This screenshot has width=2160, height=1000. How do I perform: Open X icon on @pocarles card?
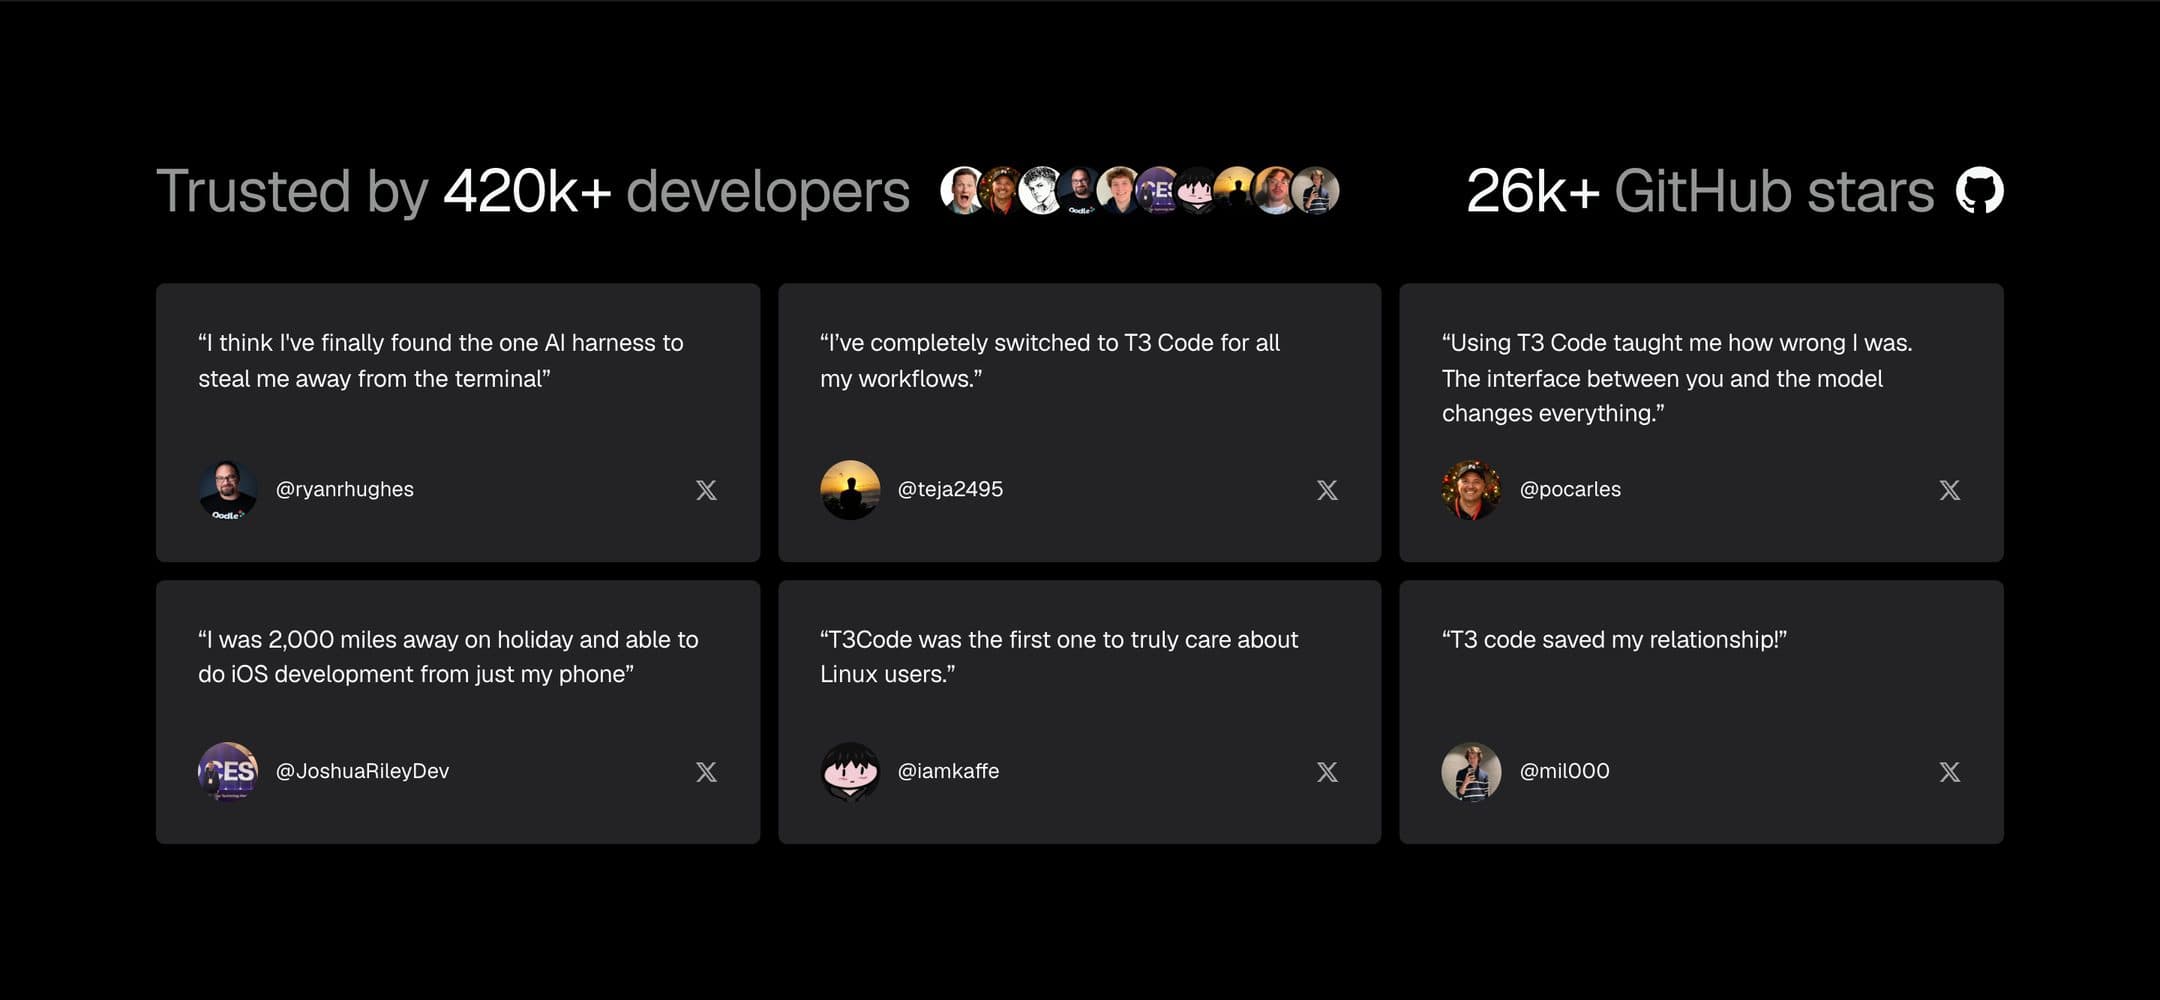(x=1949, y=490)
